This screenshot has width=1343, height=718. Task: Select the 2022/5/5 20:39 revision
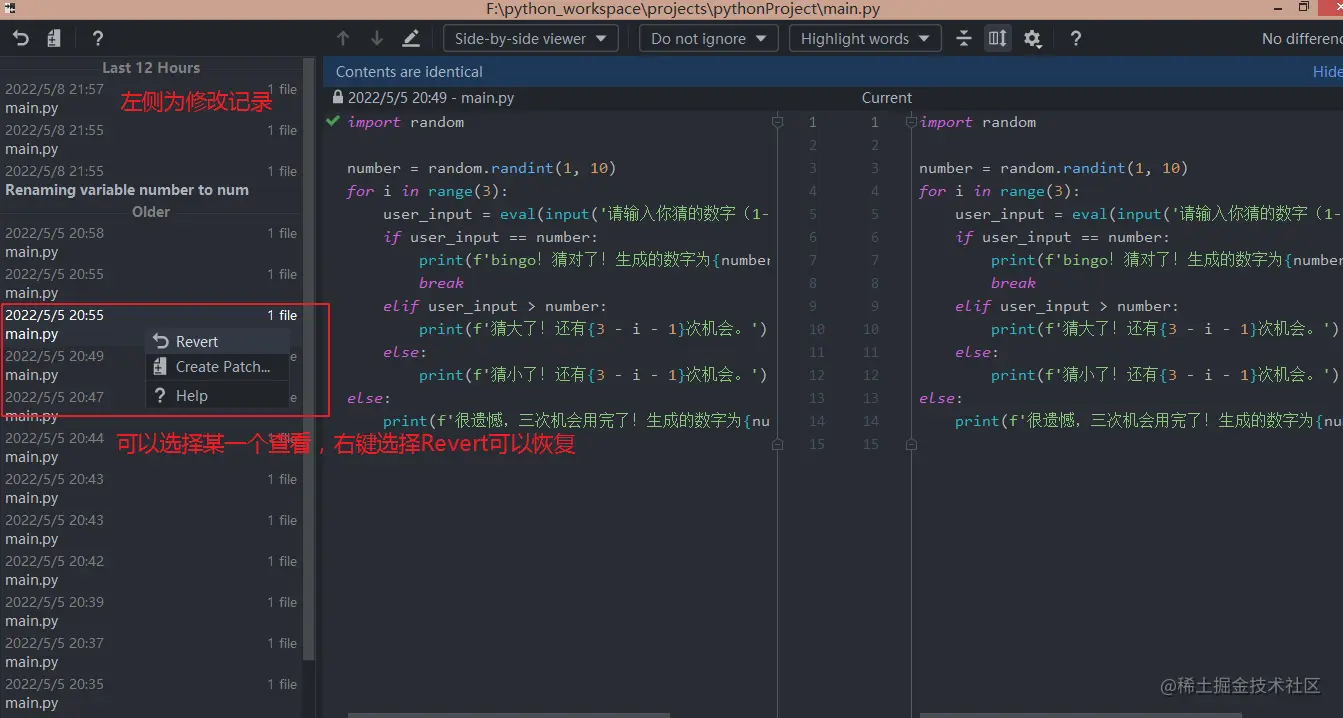pos(151,611)
